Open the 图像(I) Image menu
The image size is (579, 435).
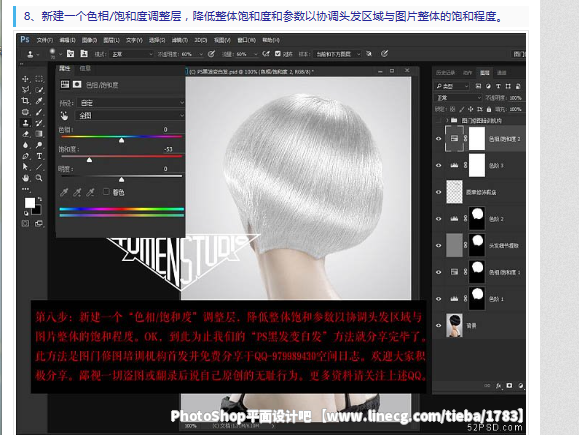point(89,40)
